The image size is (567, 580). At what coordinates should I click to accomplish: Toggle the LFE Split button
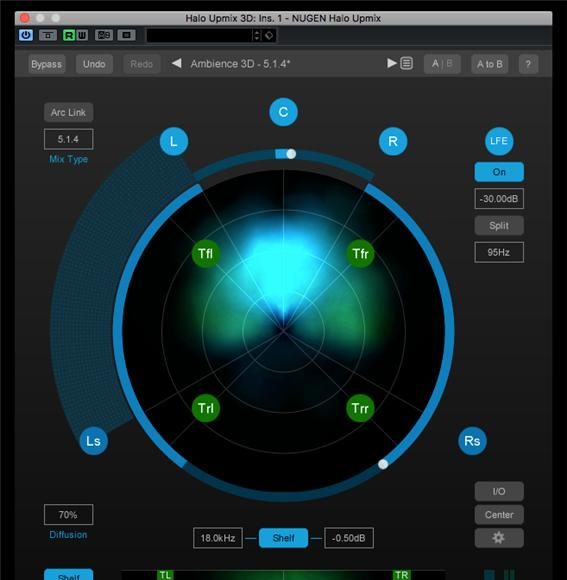[x=499, y=225]
